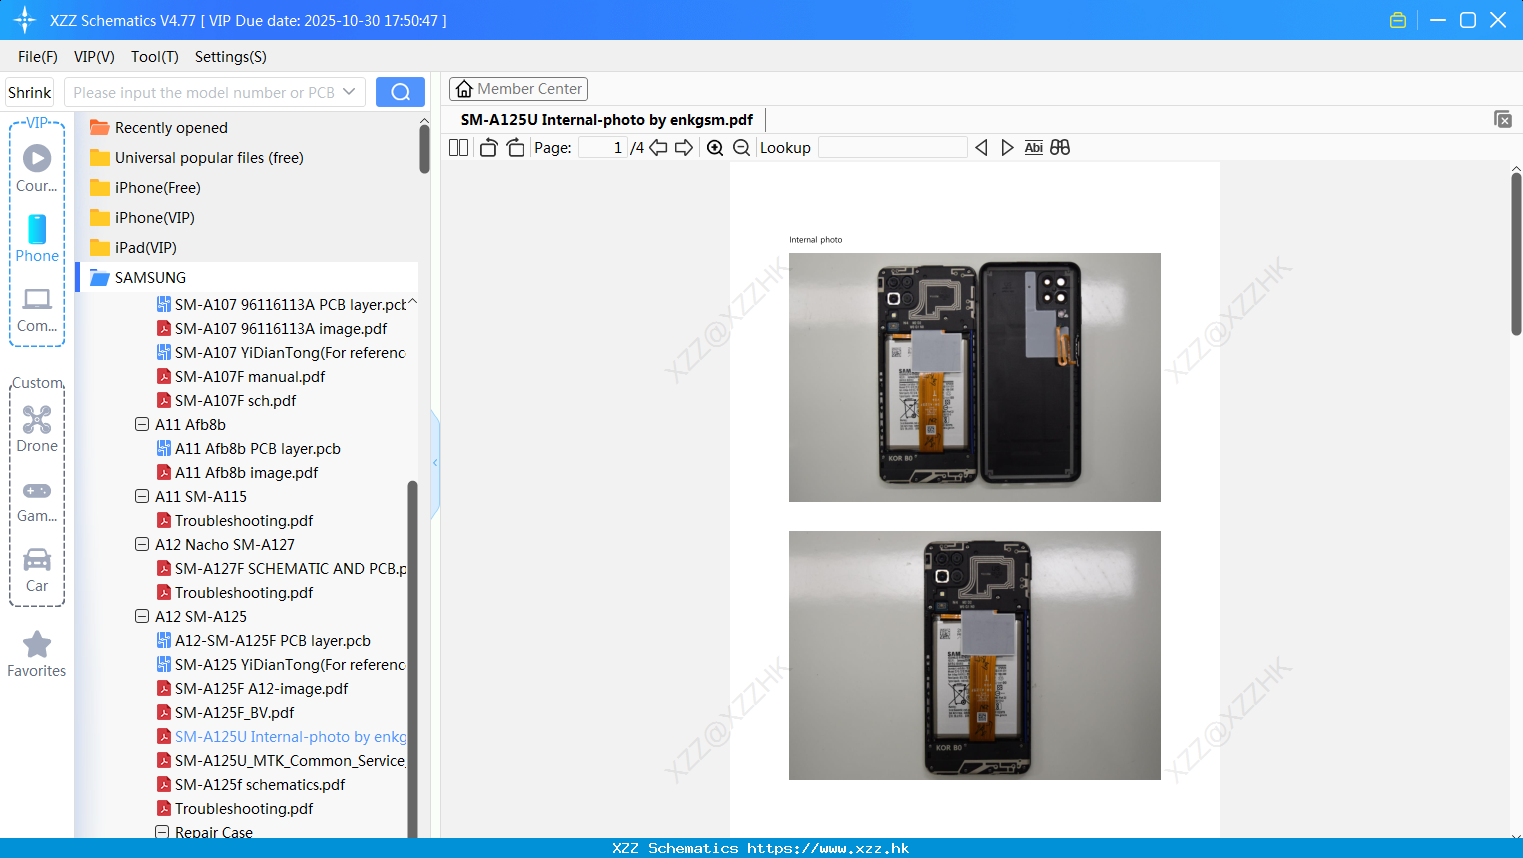Find previous lookup result triangle

981,147
